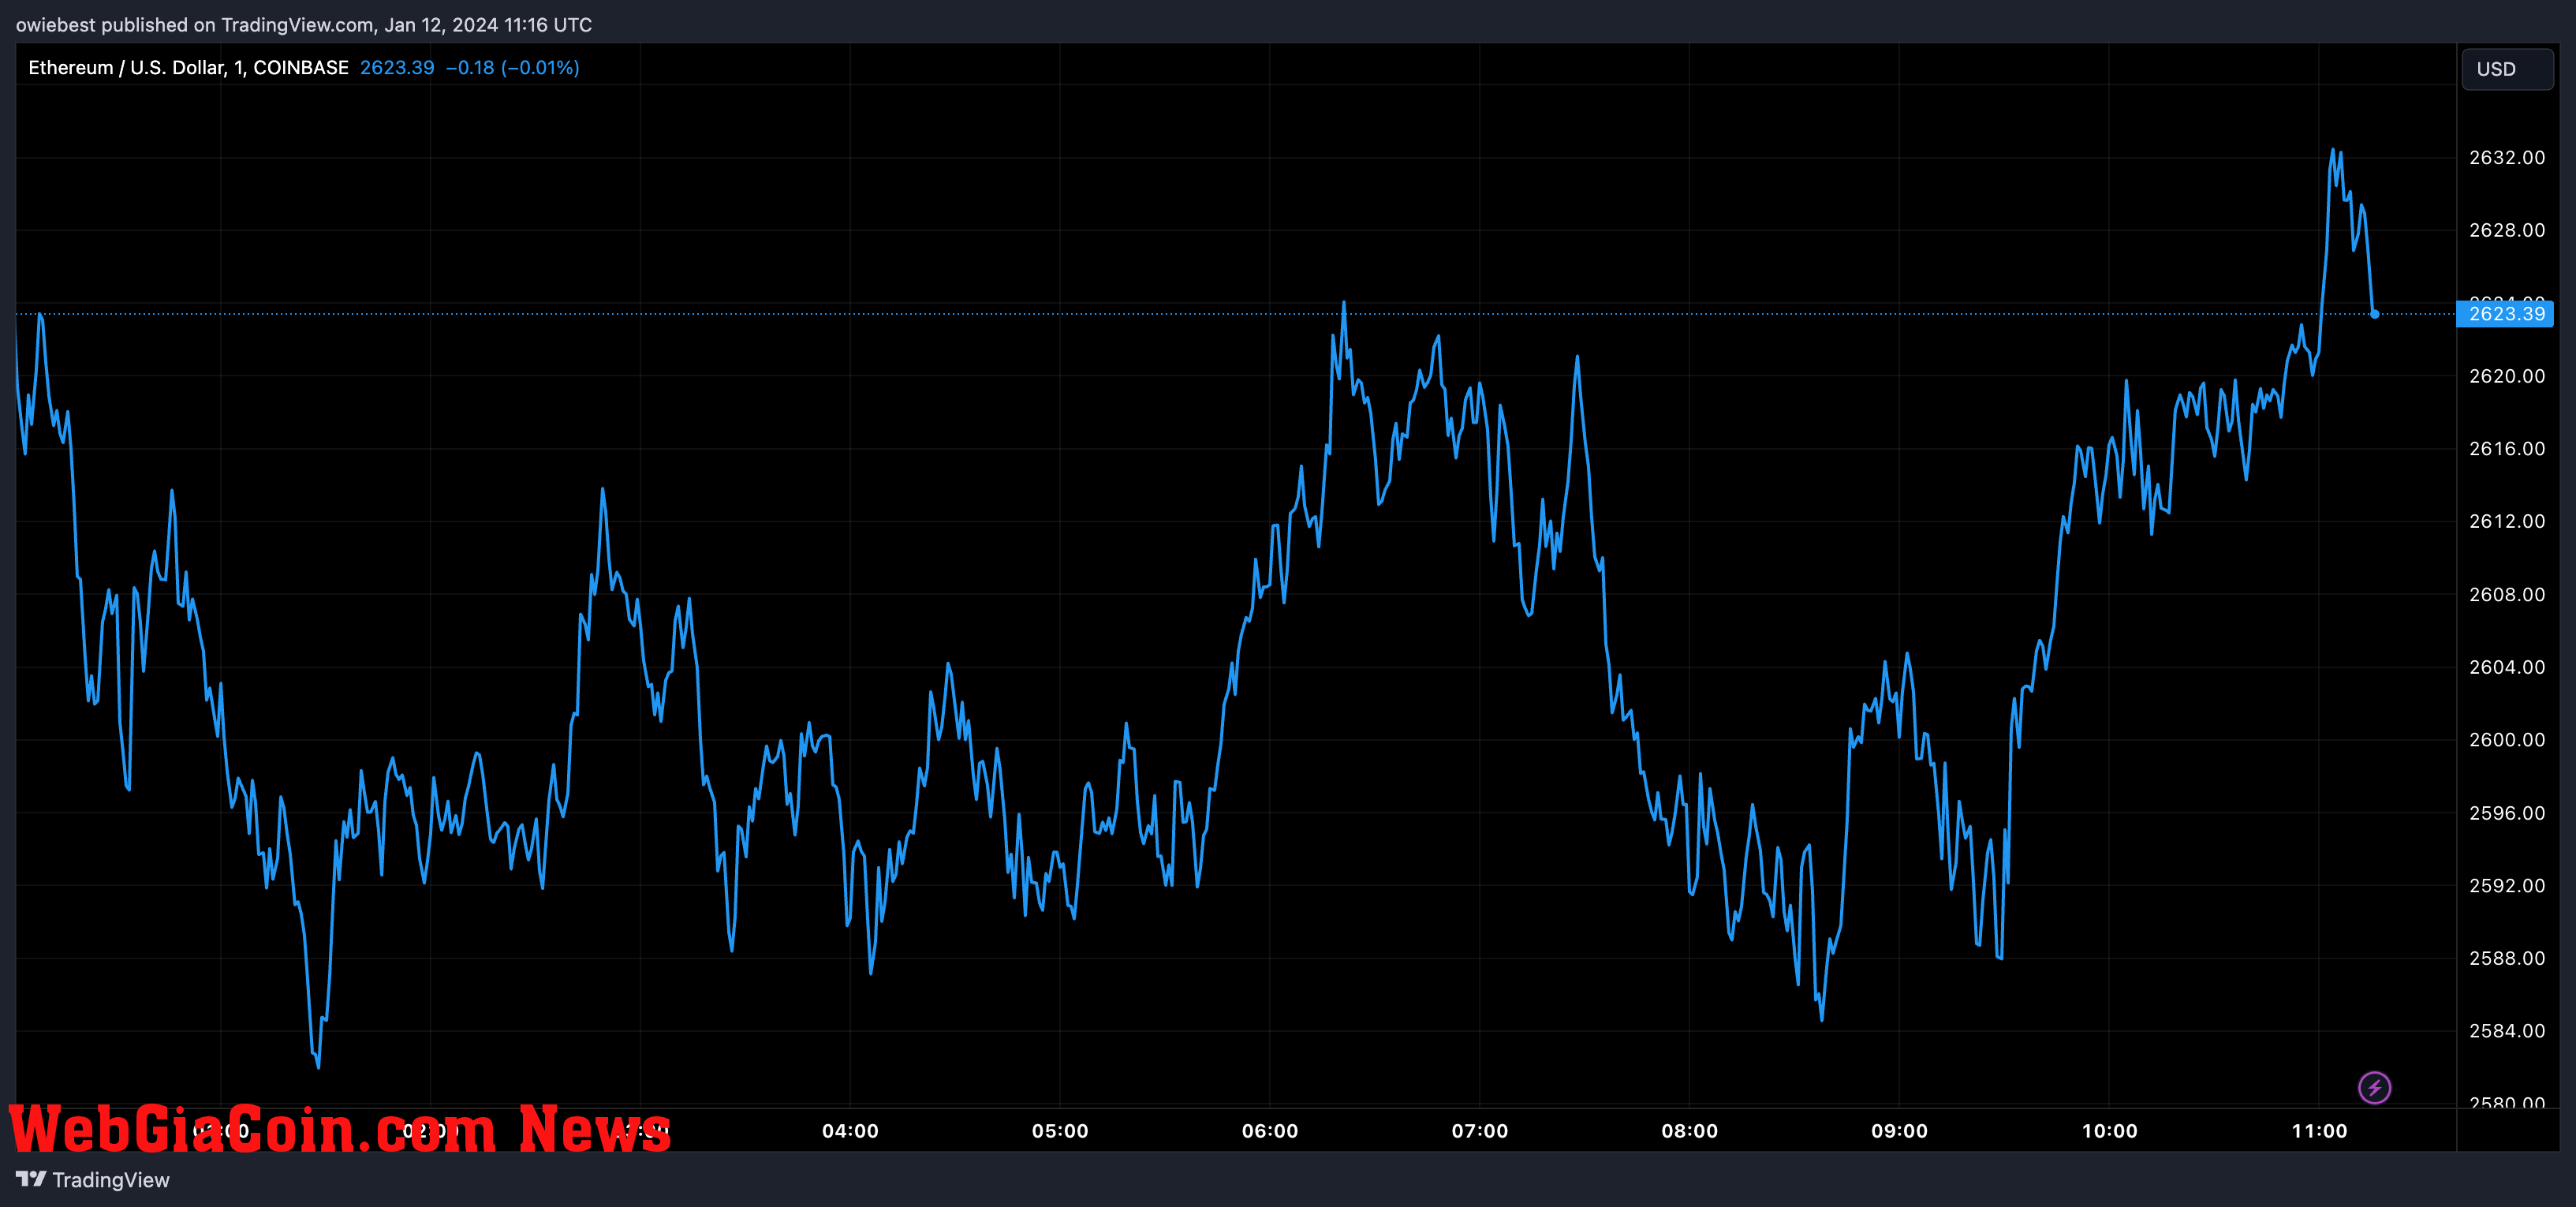Click the 2588.00 price axis label
2576x1207 pixels.
tap(2507, 958)
